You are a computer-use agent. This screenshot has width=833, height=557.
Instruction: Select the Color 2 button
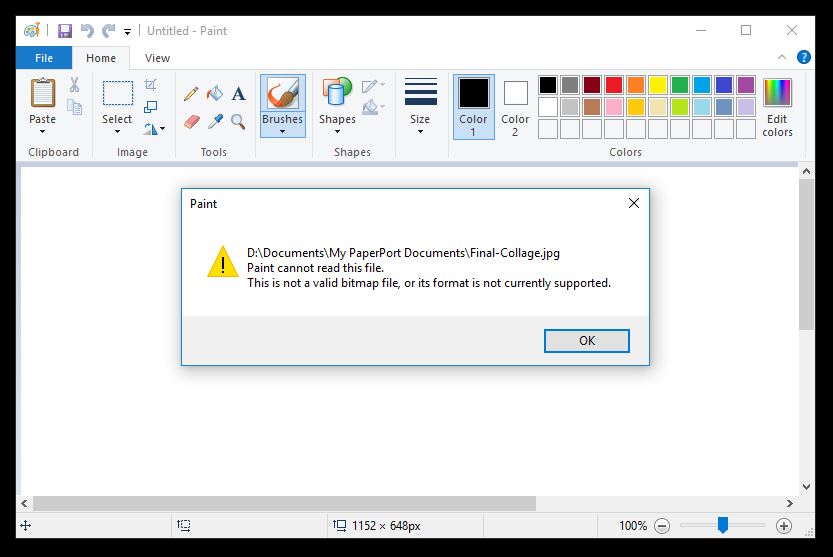(515, 107)
